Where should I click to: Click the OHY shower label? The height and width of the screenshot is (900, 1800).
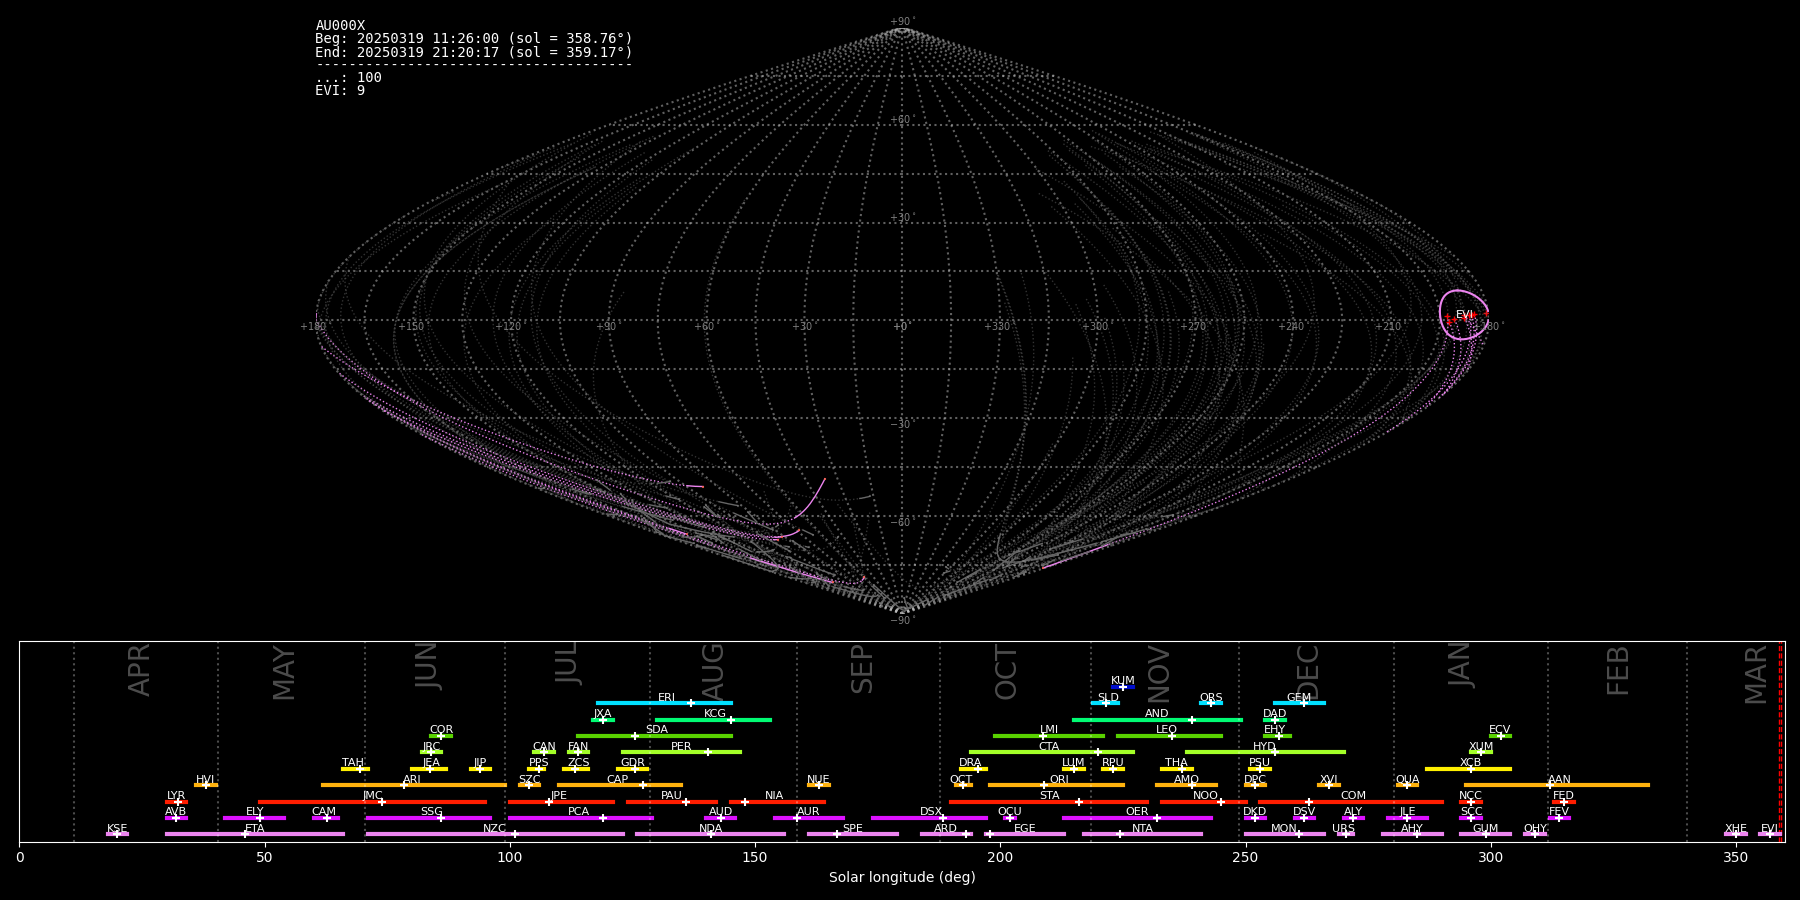point(1535,829)
